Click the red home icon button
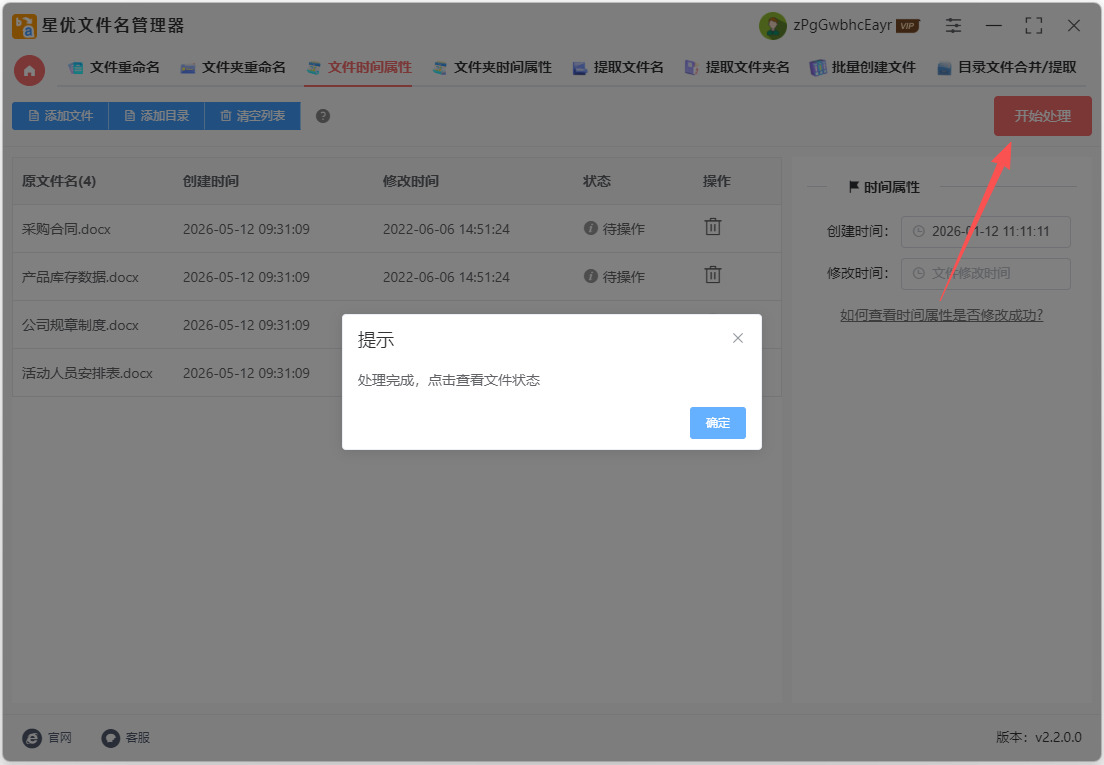Image resolution: width=1104 pixels, height=765 pixels. coord(30,70)
